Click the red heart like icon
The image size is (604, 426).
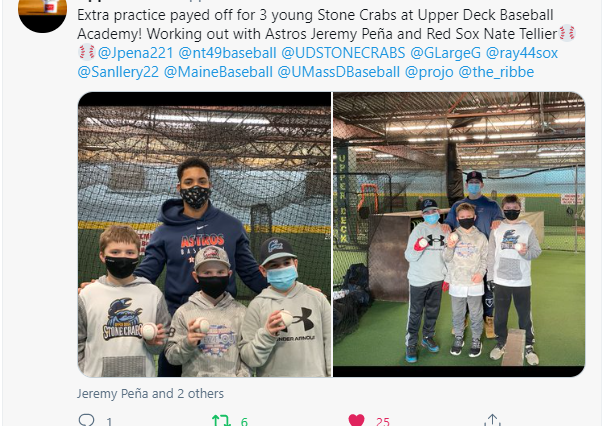356,420
